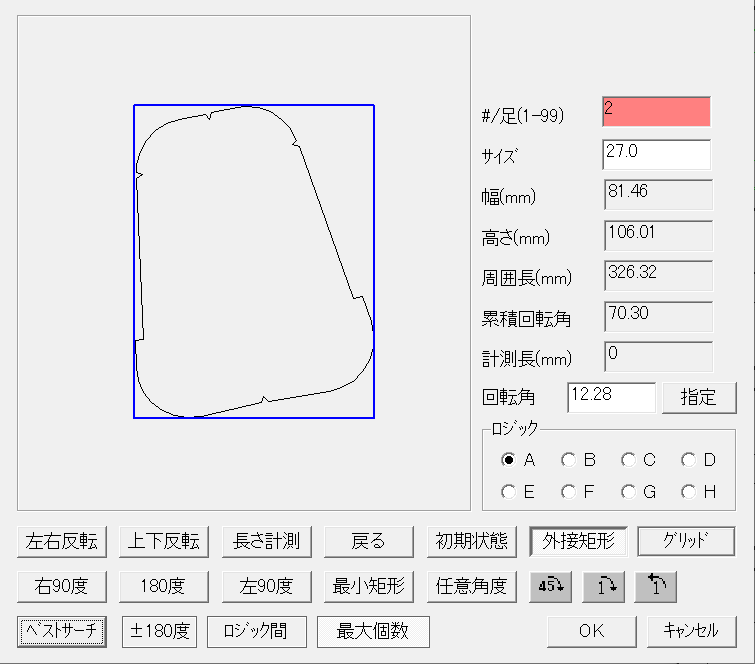Rotate with the 180度 button
755x664 pixels.
pos(164,586)
